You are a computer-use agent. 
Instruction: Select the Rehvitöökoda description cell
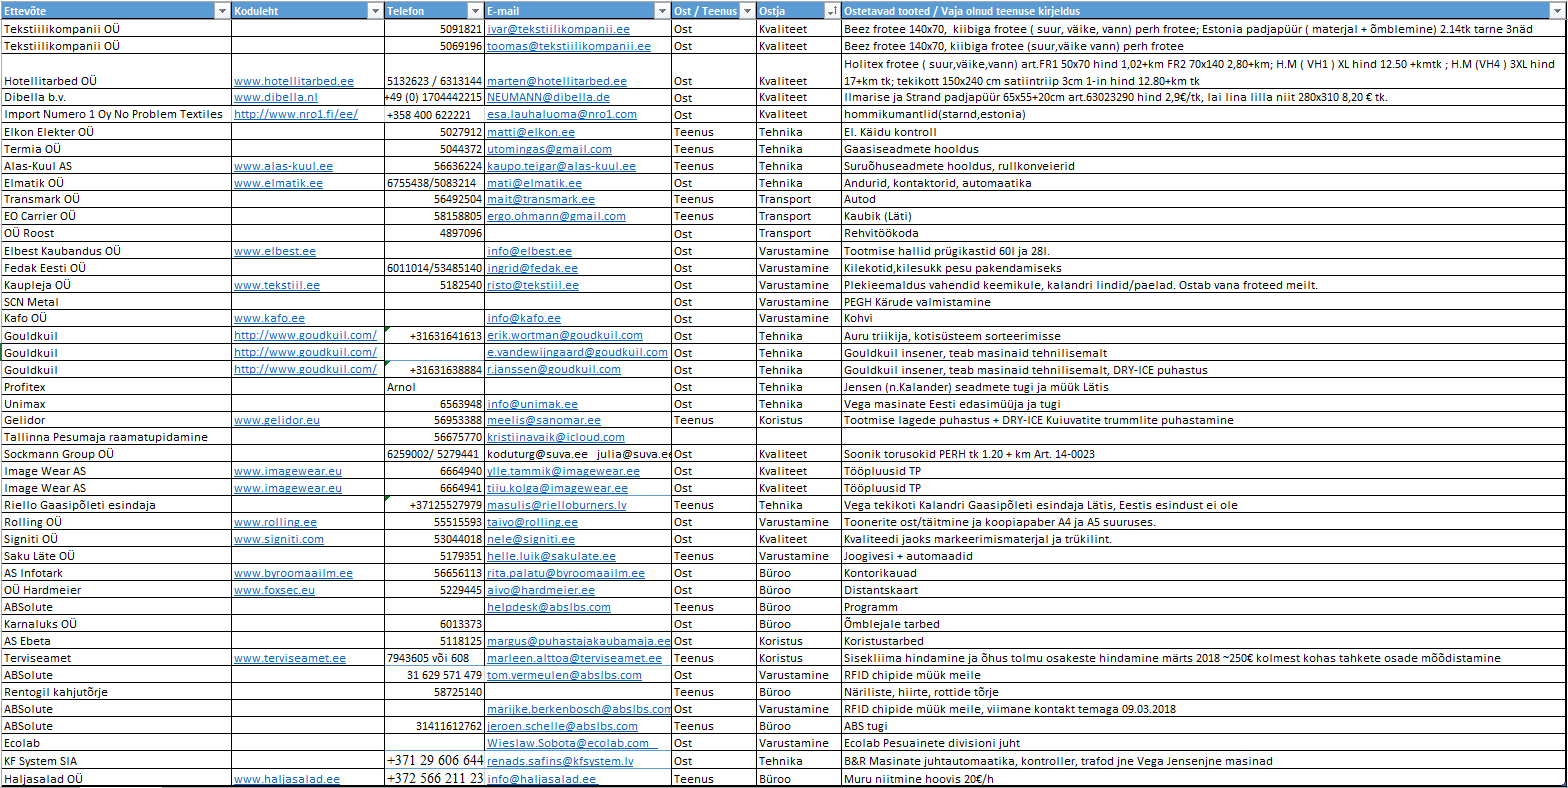point(1204,234)
